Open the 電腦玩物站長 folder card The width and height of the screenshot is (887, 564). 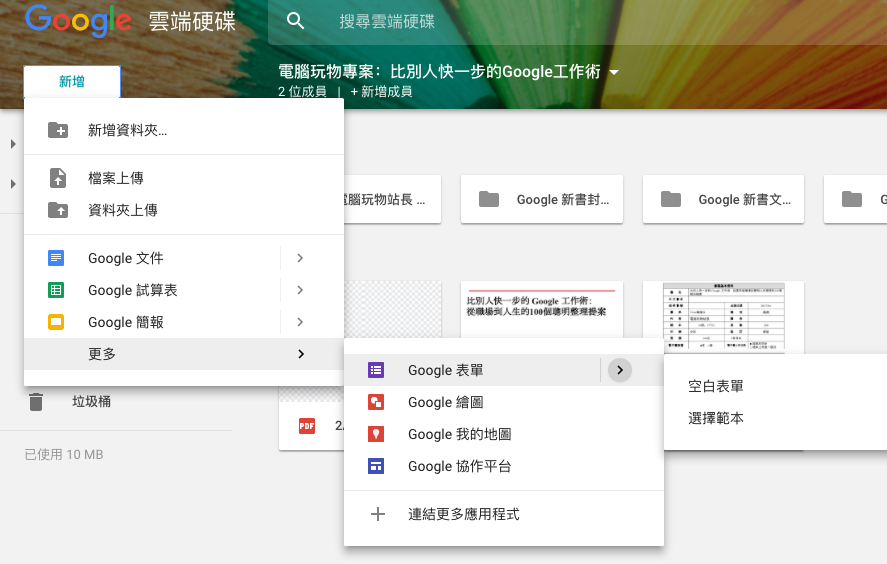(393, 199)
